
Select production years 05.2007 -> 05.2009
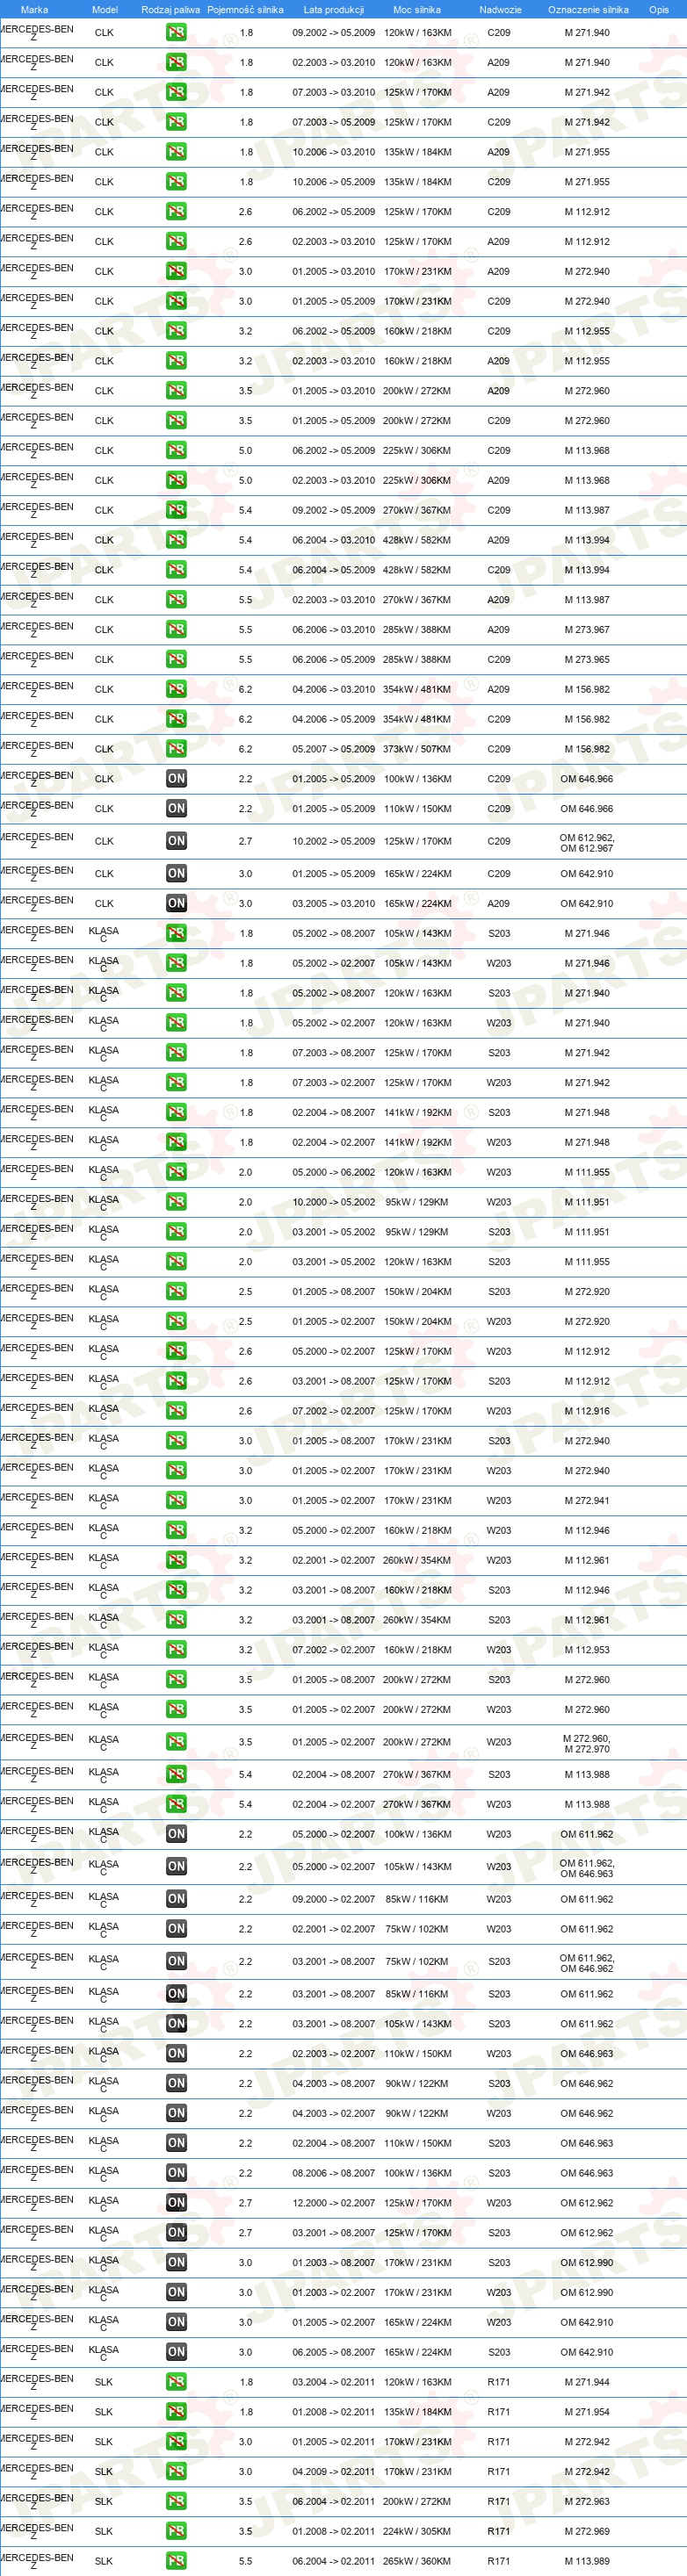tap(333, 749)
